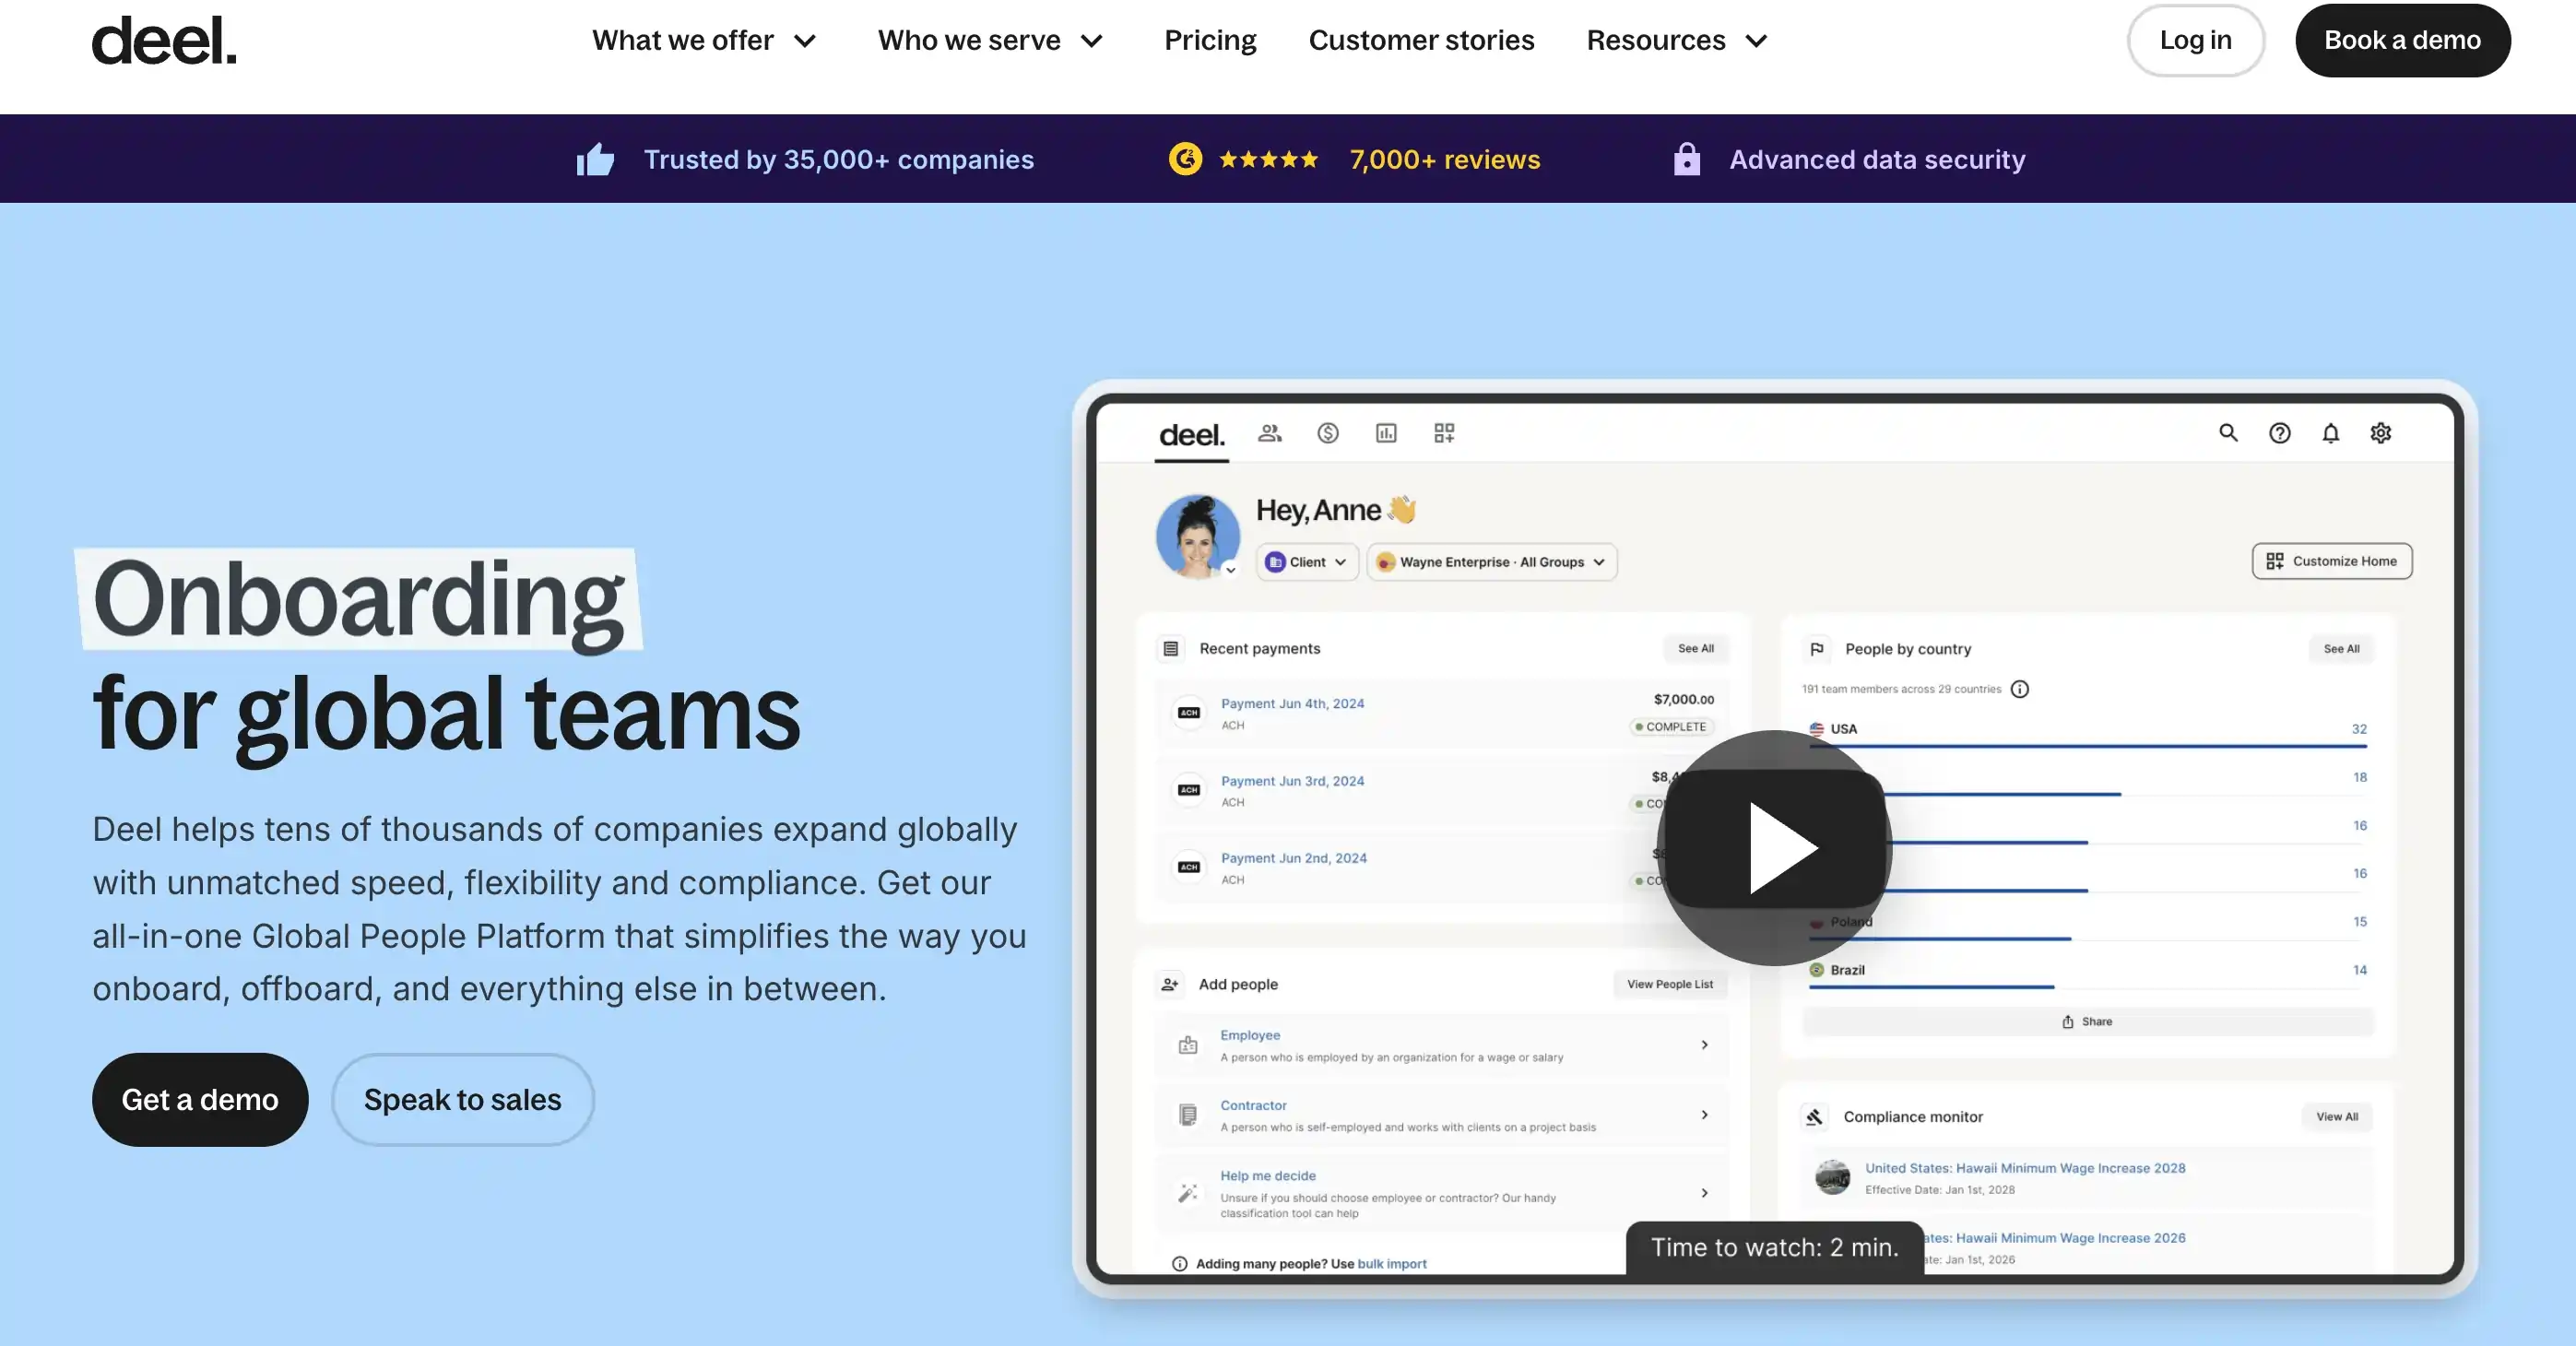
Task: Click the Compliance monitor gavel icon
Action: tap(1814, 1117)
